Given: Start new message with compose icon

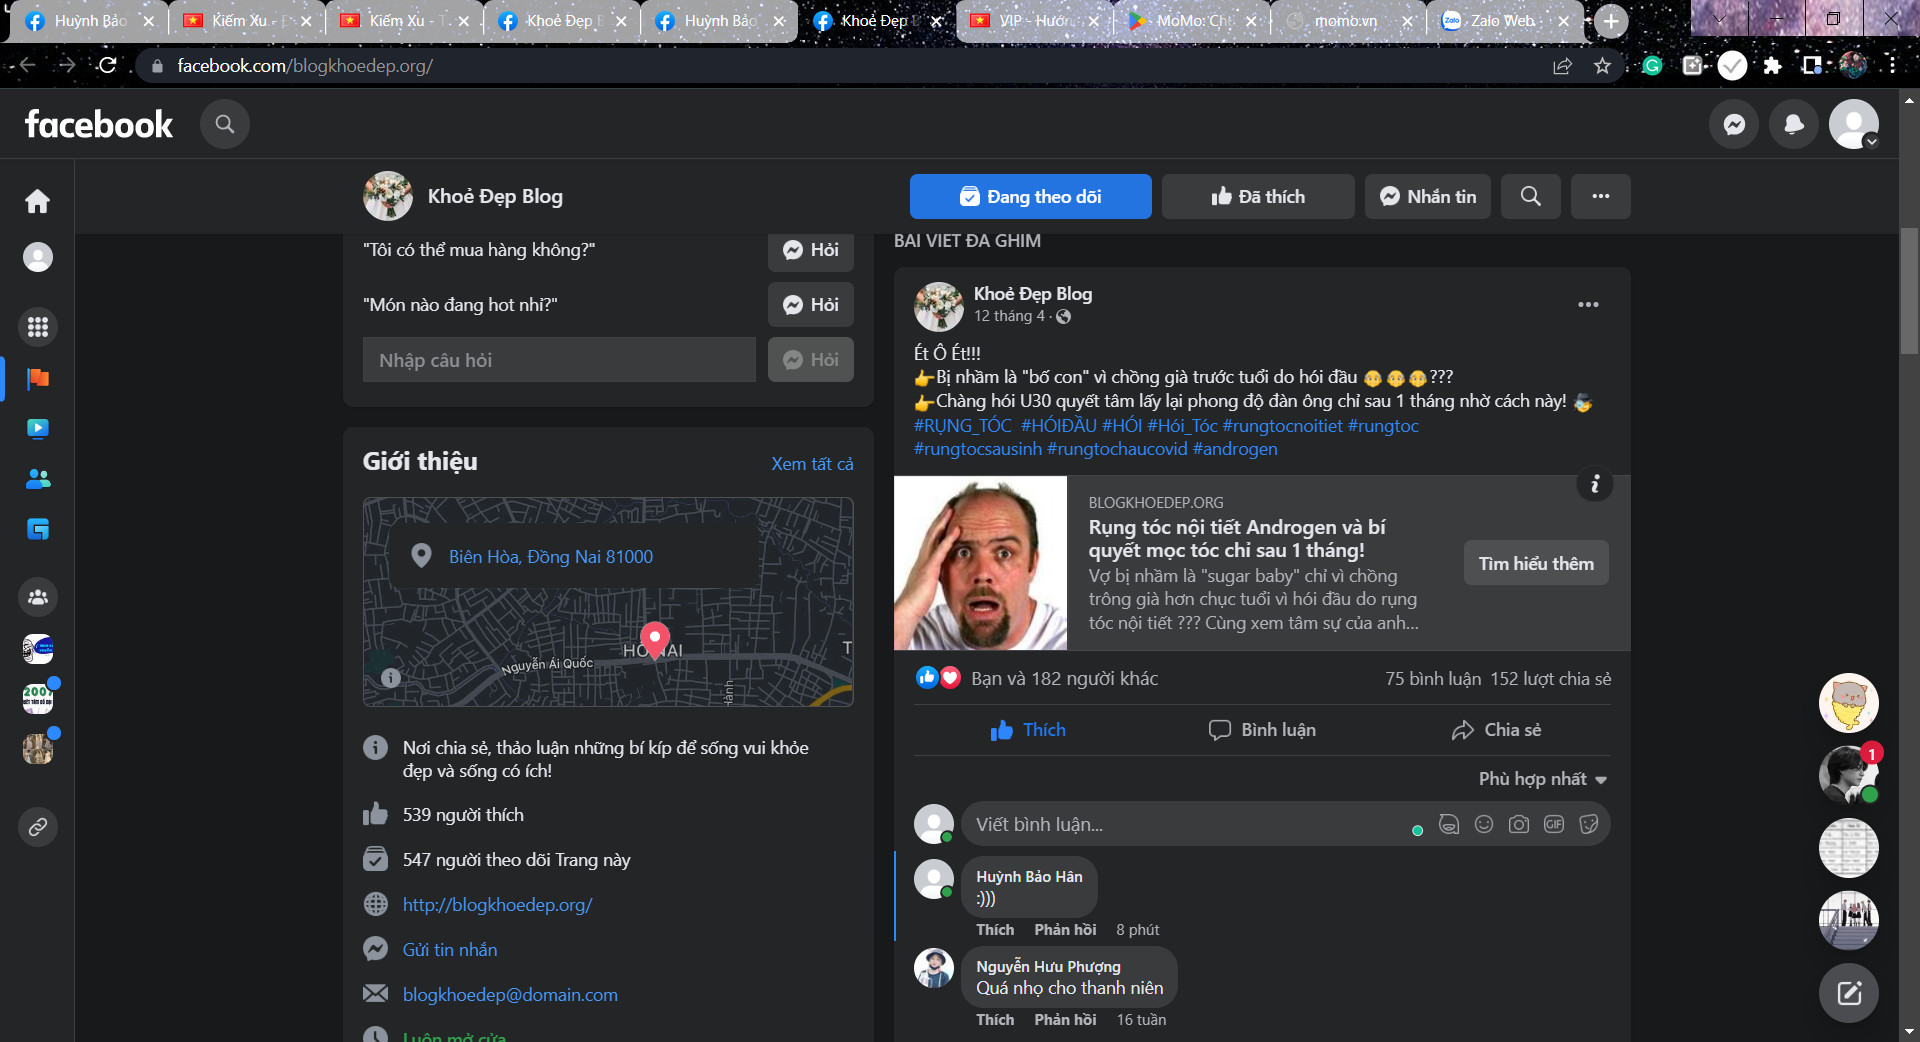Looking at the screenshot, I should pyautogui.click(x=1848, y=993).
